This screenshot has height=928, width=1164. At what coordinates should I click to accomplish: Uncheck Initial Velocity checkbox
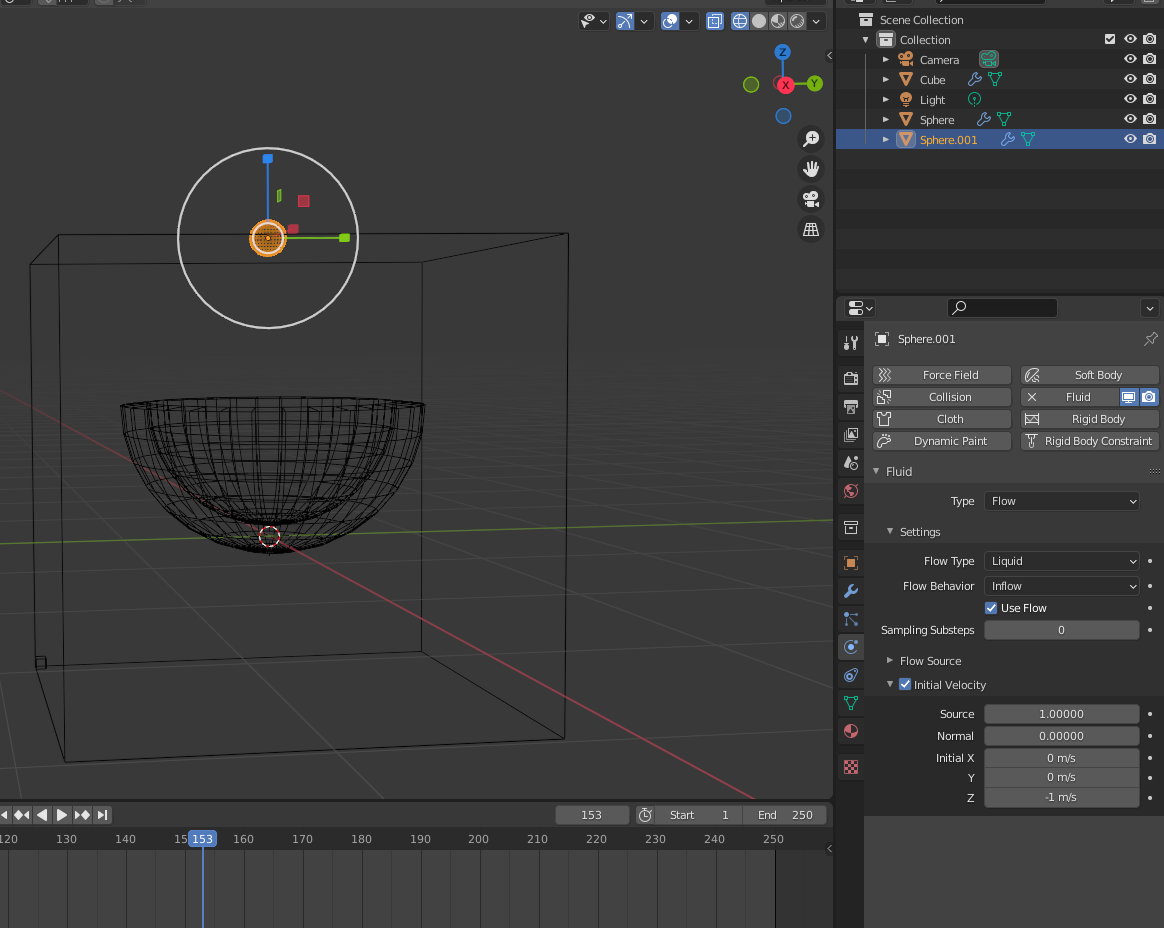[x=904, y=684]
